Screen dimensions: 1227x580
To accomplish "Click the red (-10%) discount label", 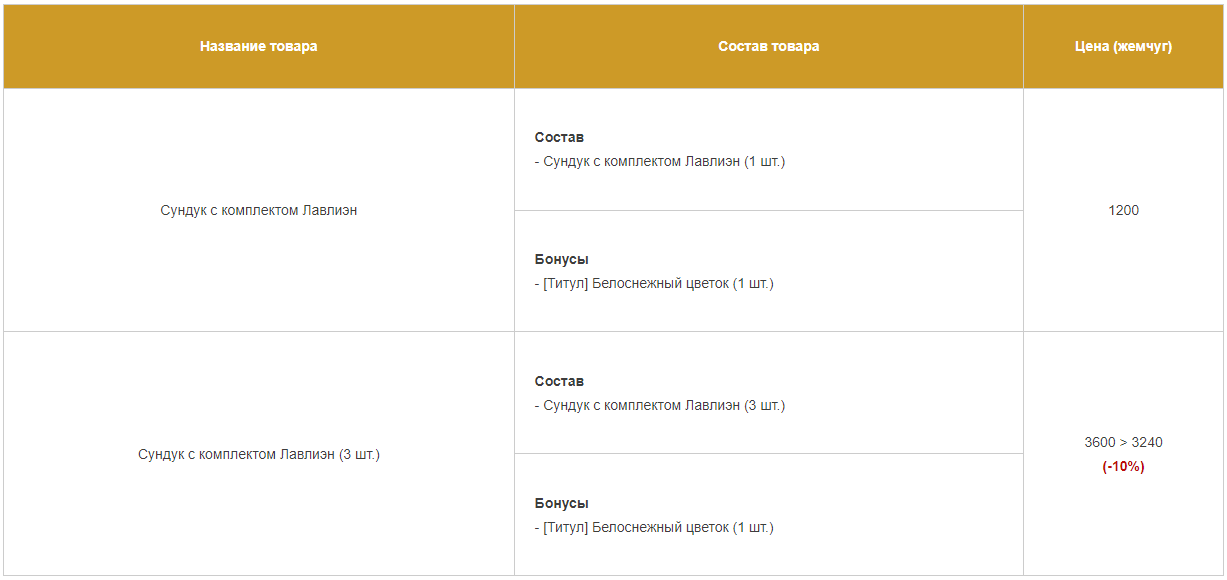I will pyautogui.click(x=1123, y=467).
